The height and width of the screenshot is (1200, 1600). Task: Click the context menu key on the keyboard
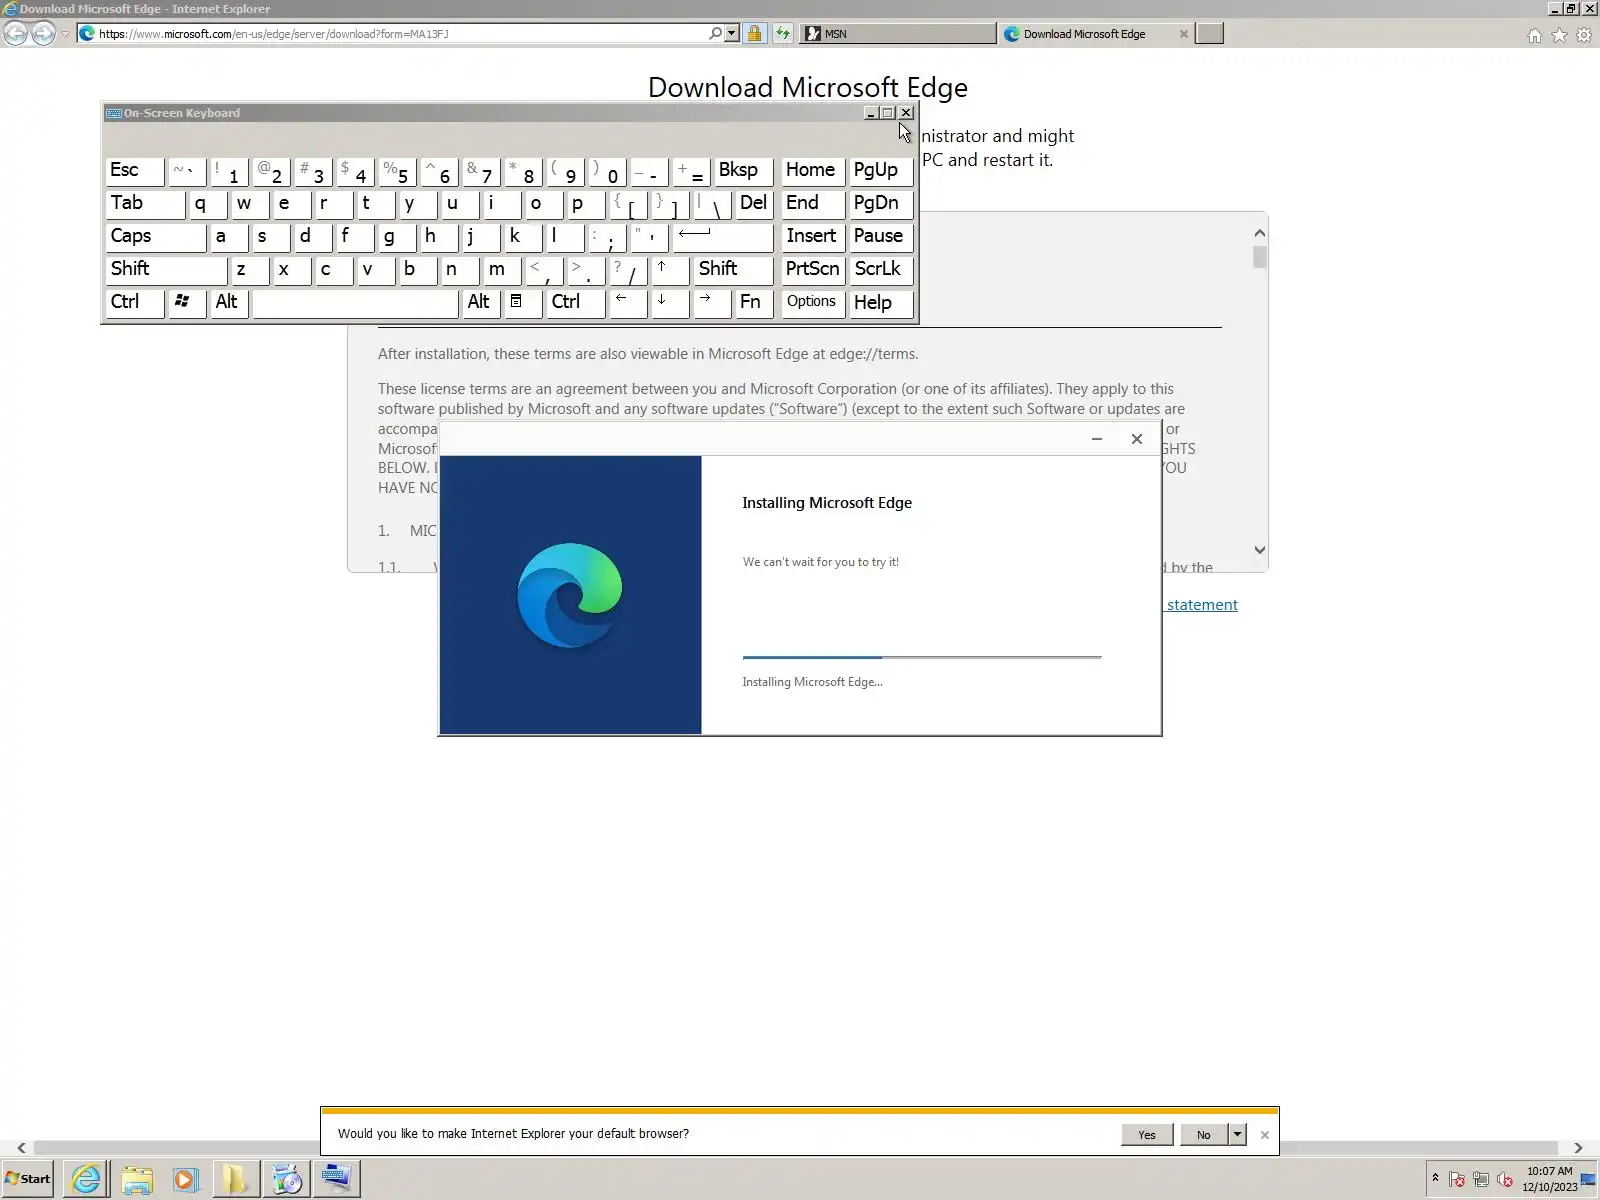pyautogui.click(x=523, y=303)
